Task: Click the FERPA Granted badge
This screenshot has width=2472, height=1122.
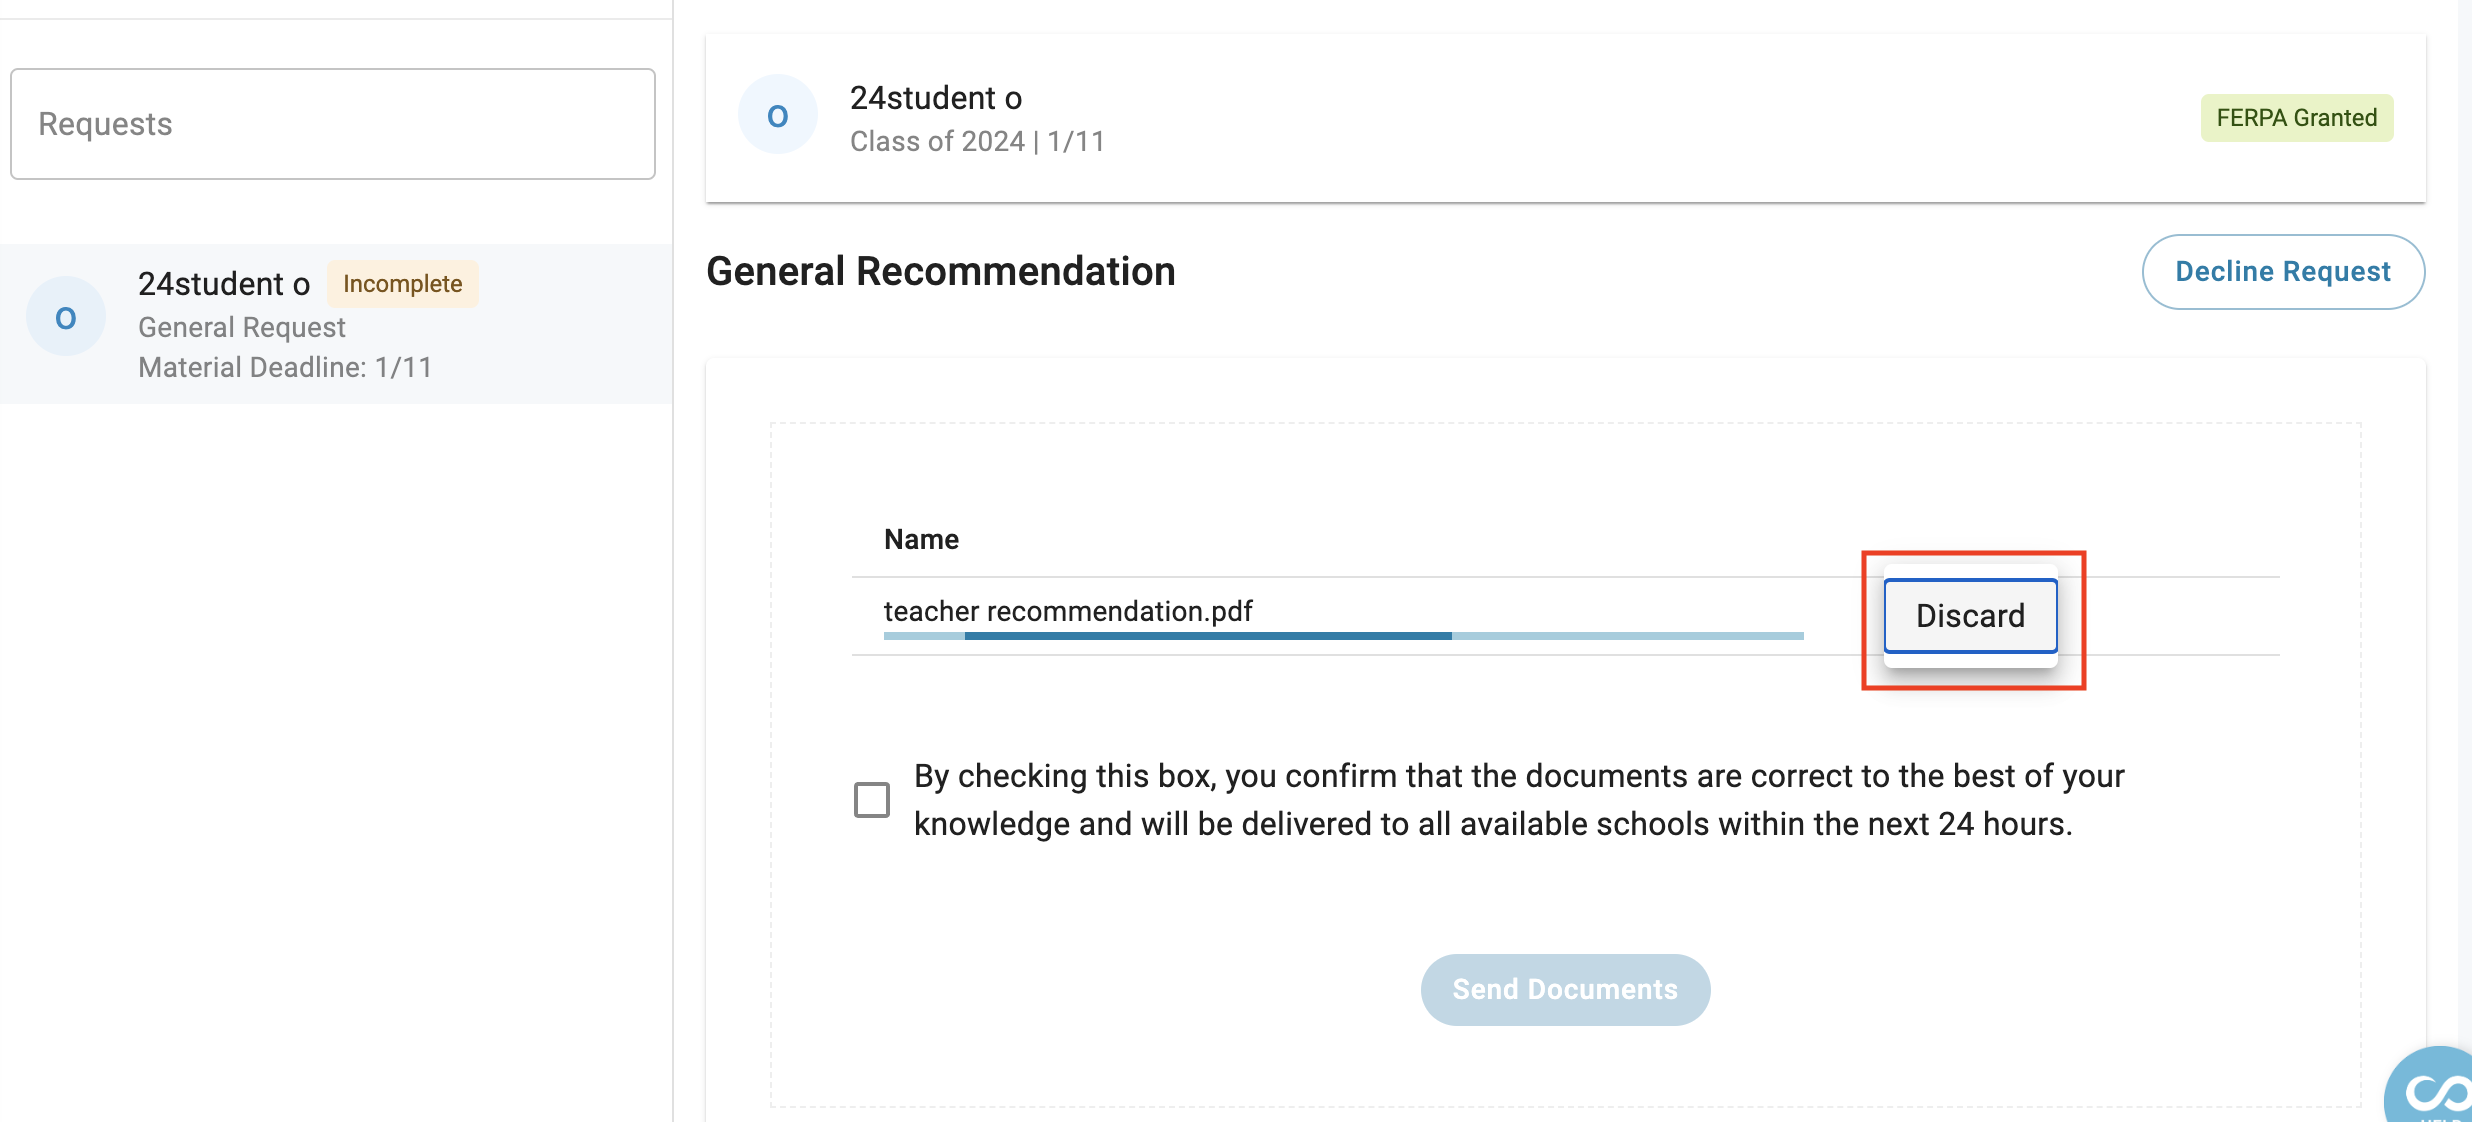Action: pos(2296,118)
